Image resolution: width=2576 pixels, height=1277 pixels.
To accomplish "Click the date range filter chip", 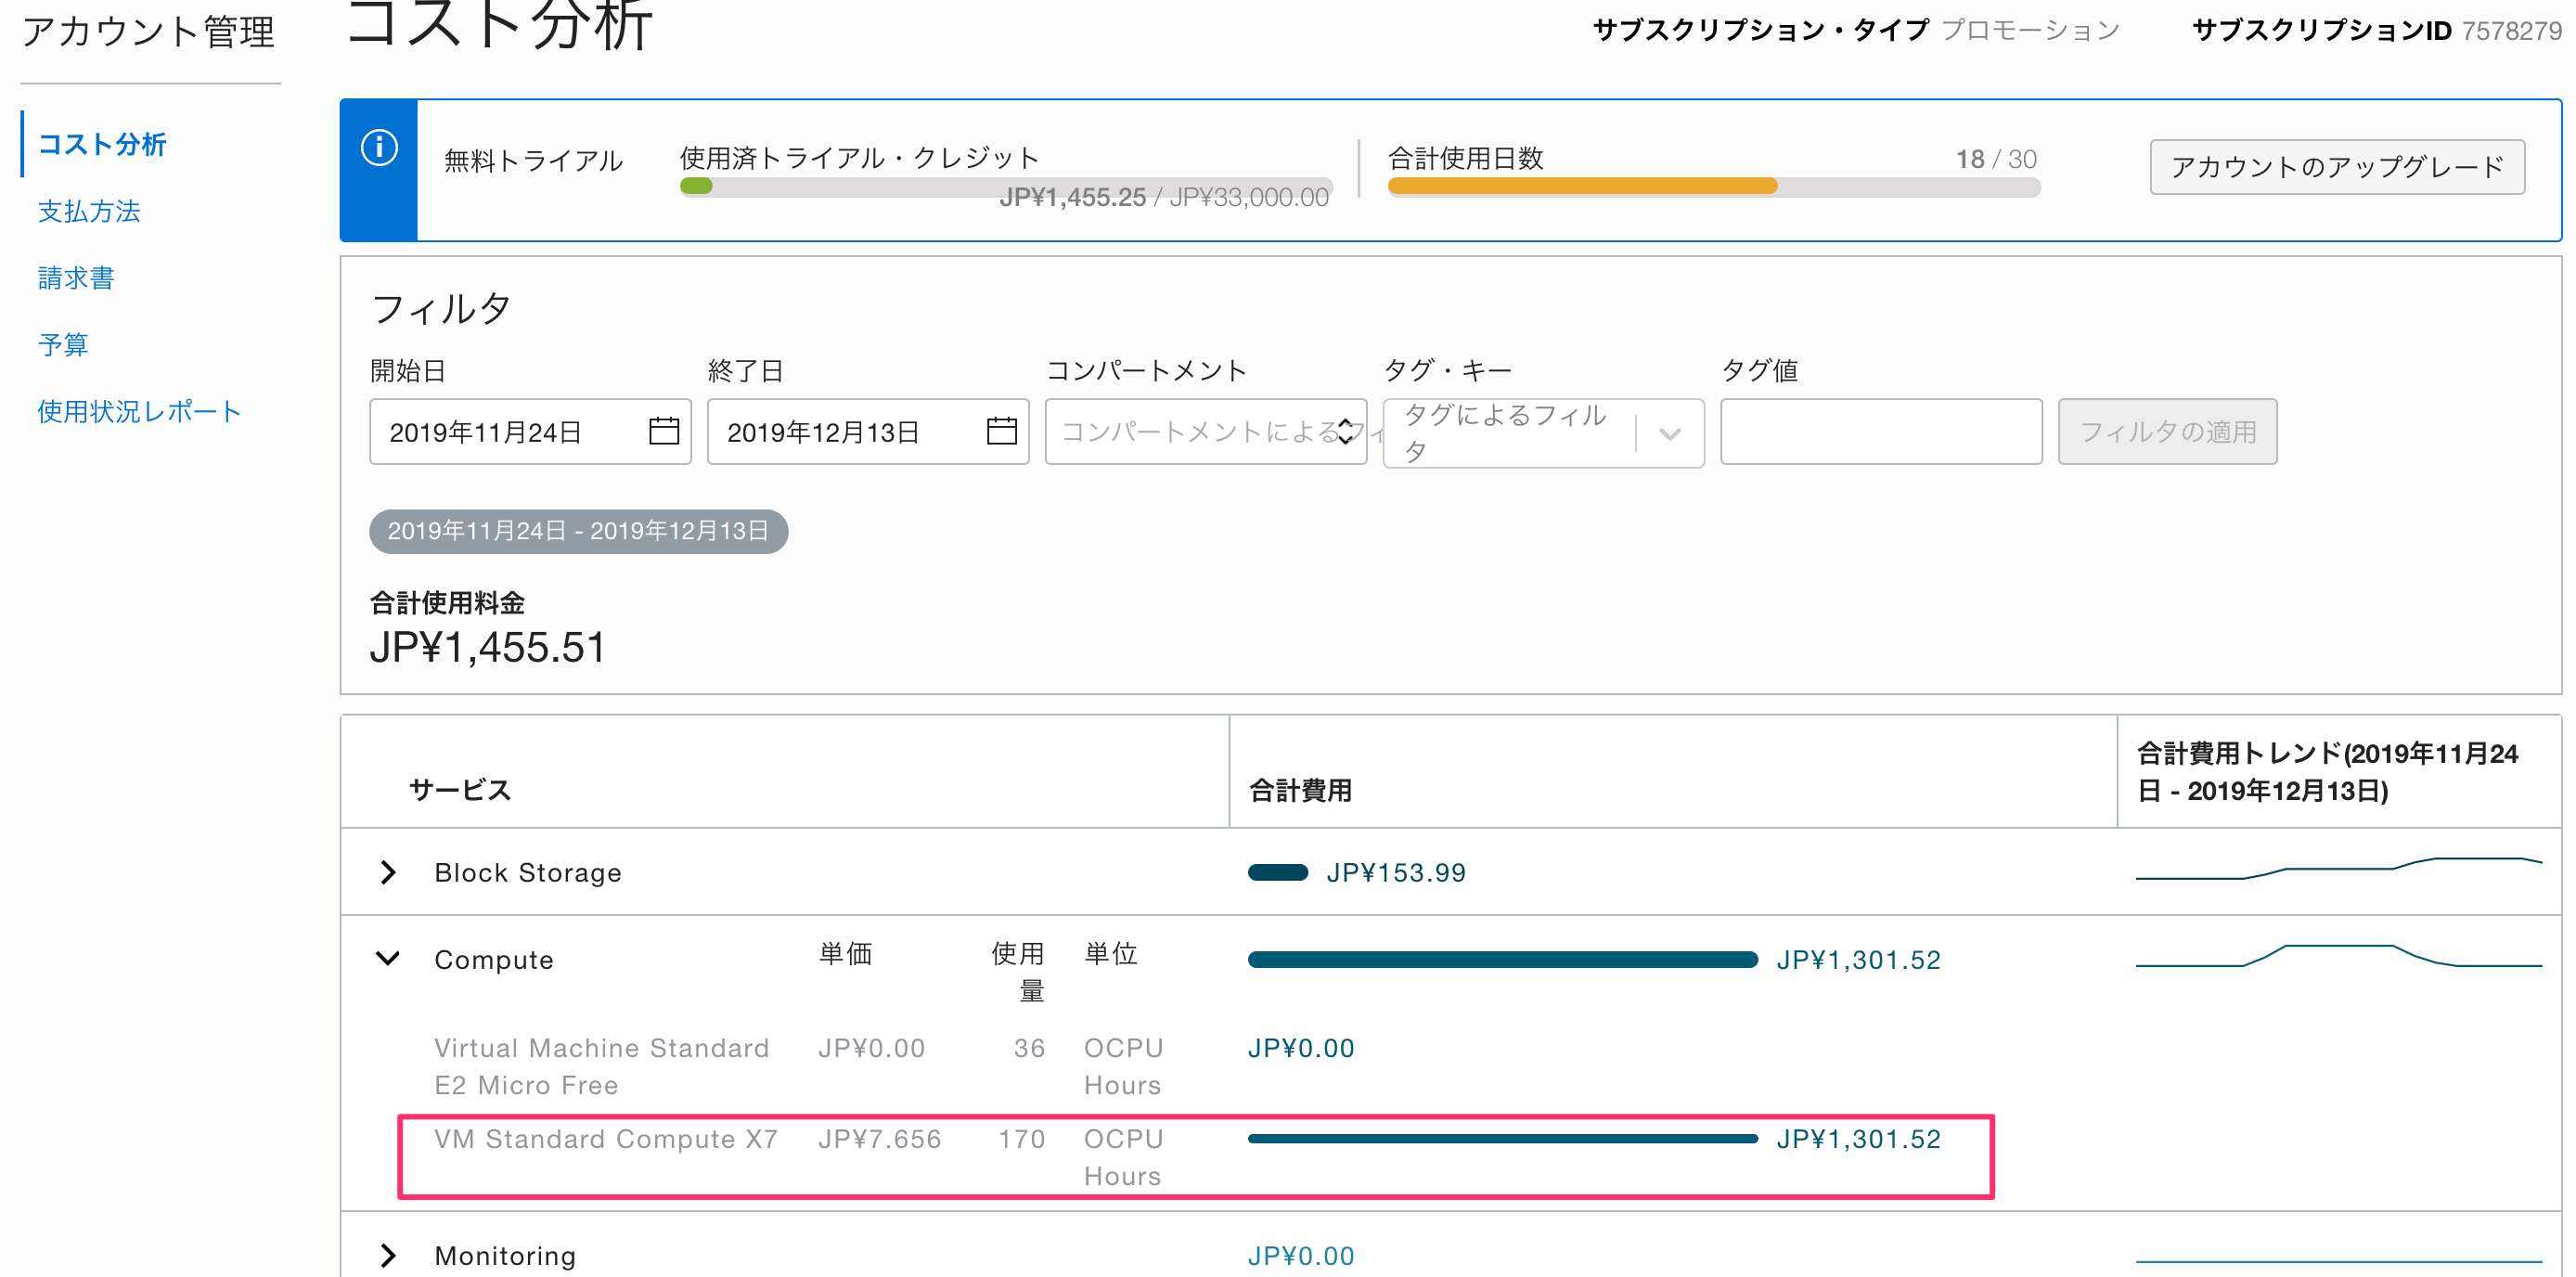I will [578, 531].
